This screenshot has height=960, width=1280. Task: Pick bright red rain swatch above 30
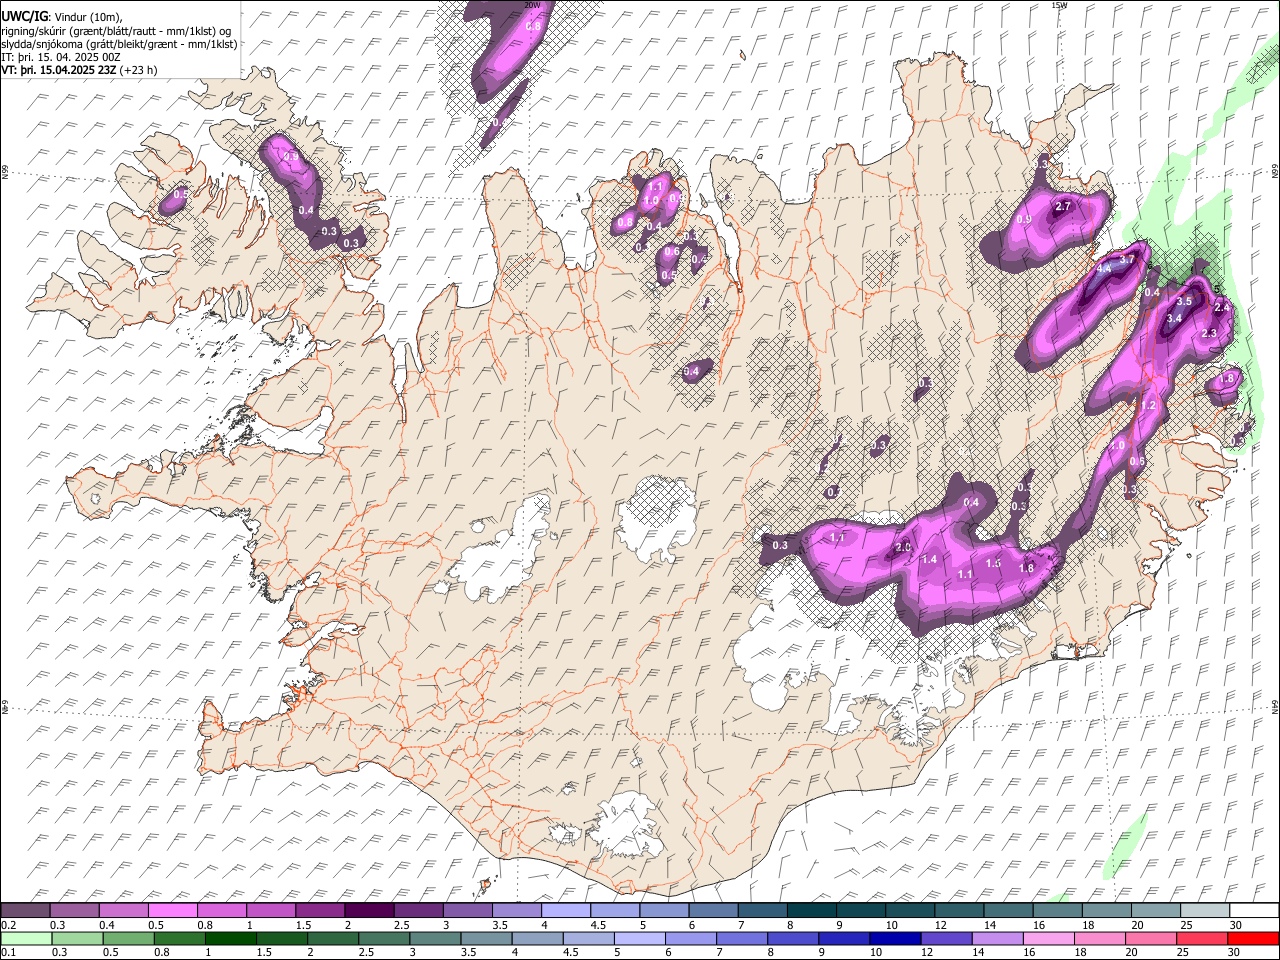tap(1253, 938)
